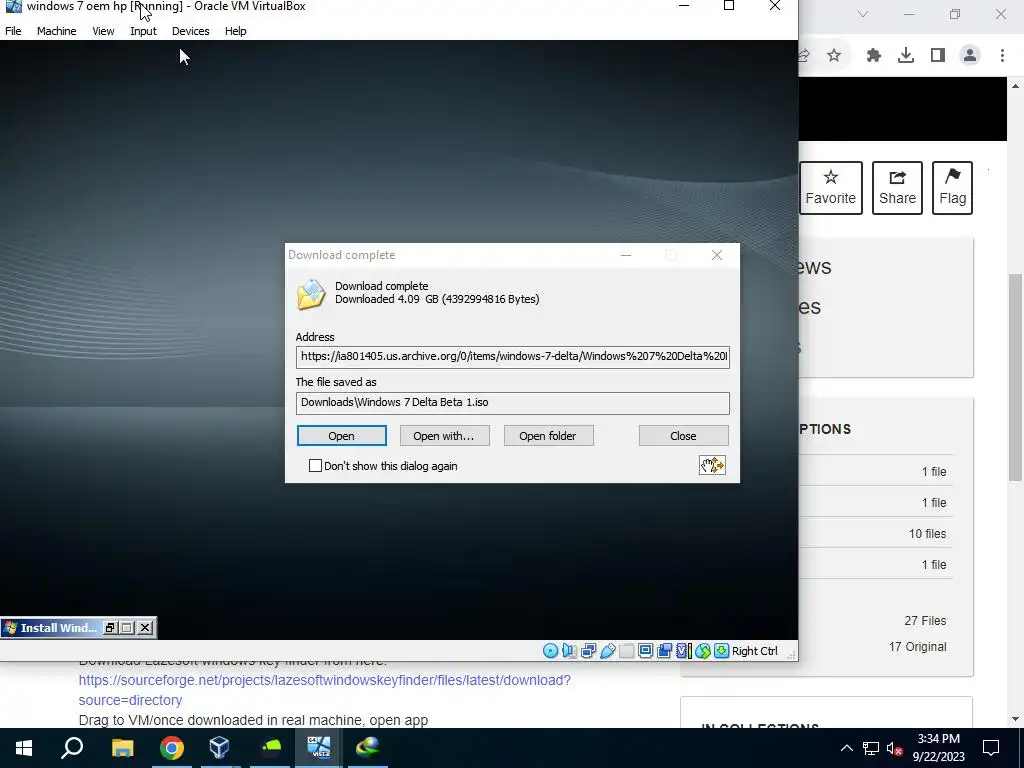Open the Help menu

(x=236, y=31)
